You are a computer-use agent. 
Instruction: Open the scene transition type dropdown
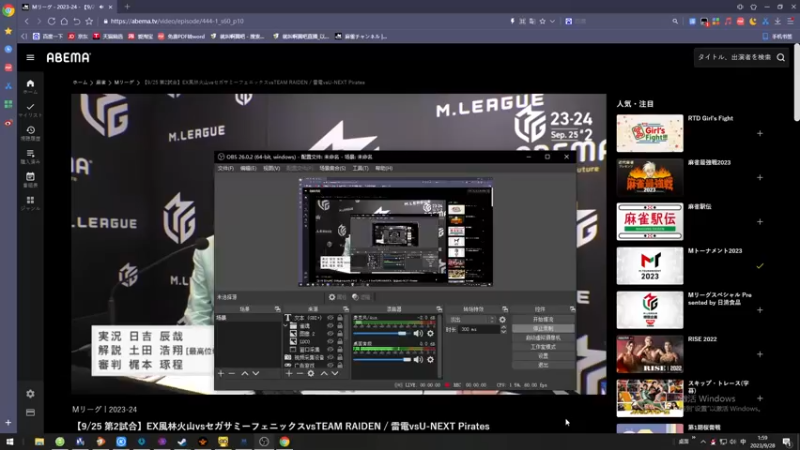coord(471,319)
